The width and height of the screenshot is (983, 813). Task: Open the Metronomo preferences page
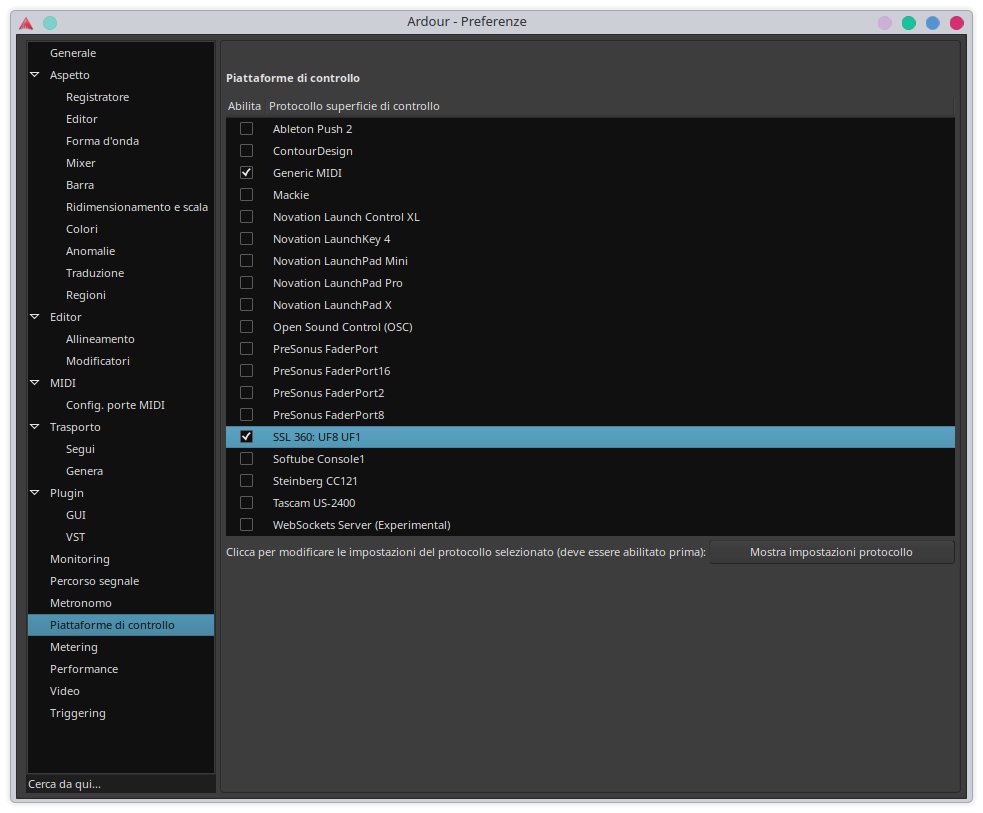click(x=81, y=603)
